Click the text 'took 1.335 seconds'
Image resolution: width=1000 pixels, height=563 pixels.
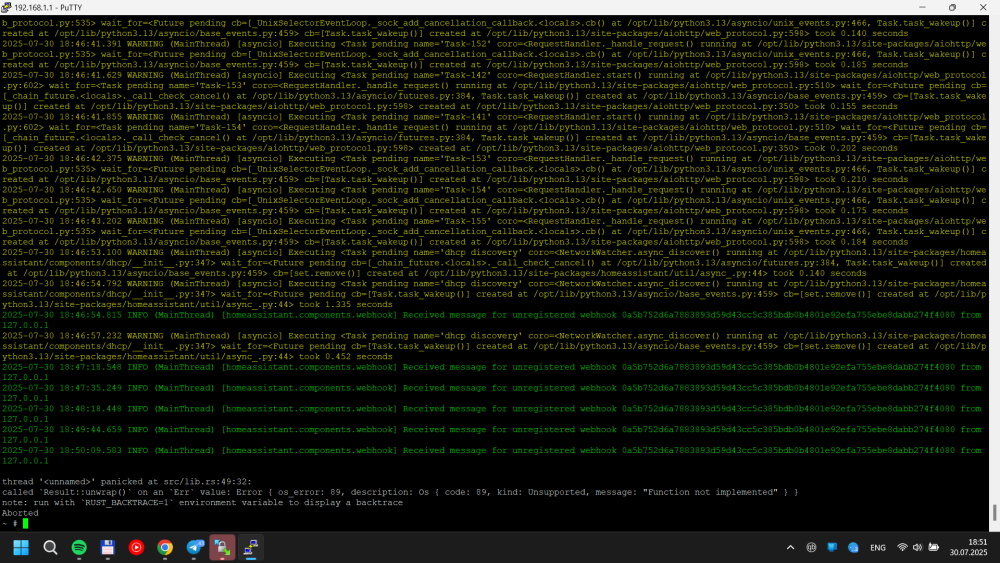[x=346, y=305]
